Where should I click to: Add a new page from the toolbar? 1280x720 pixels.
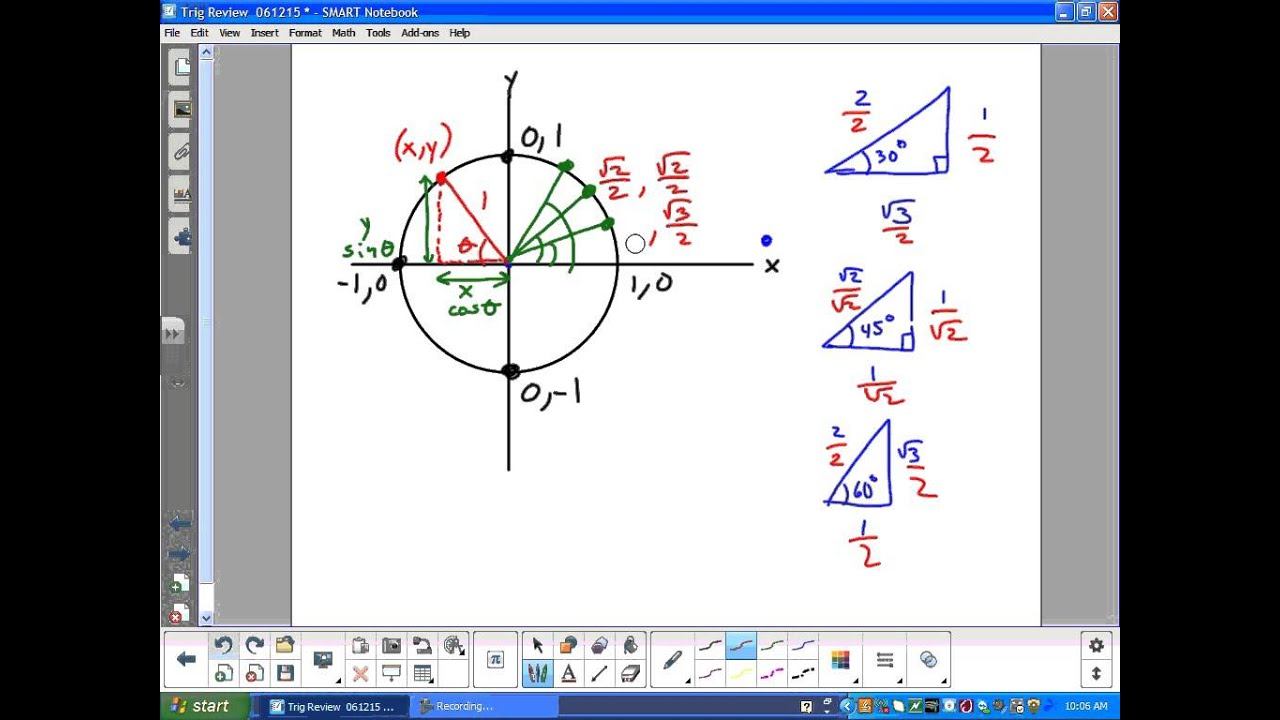point(224,673)
